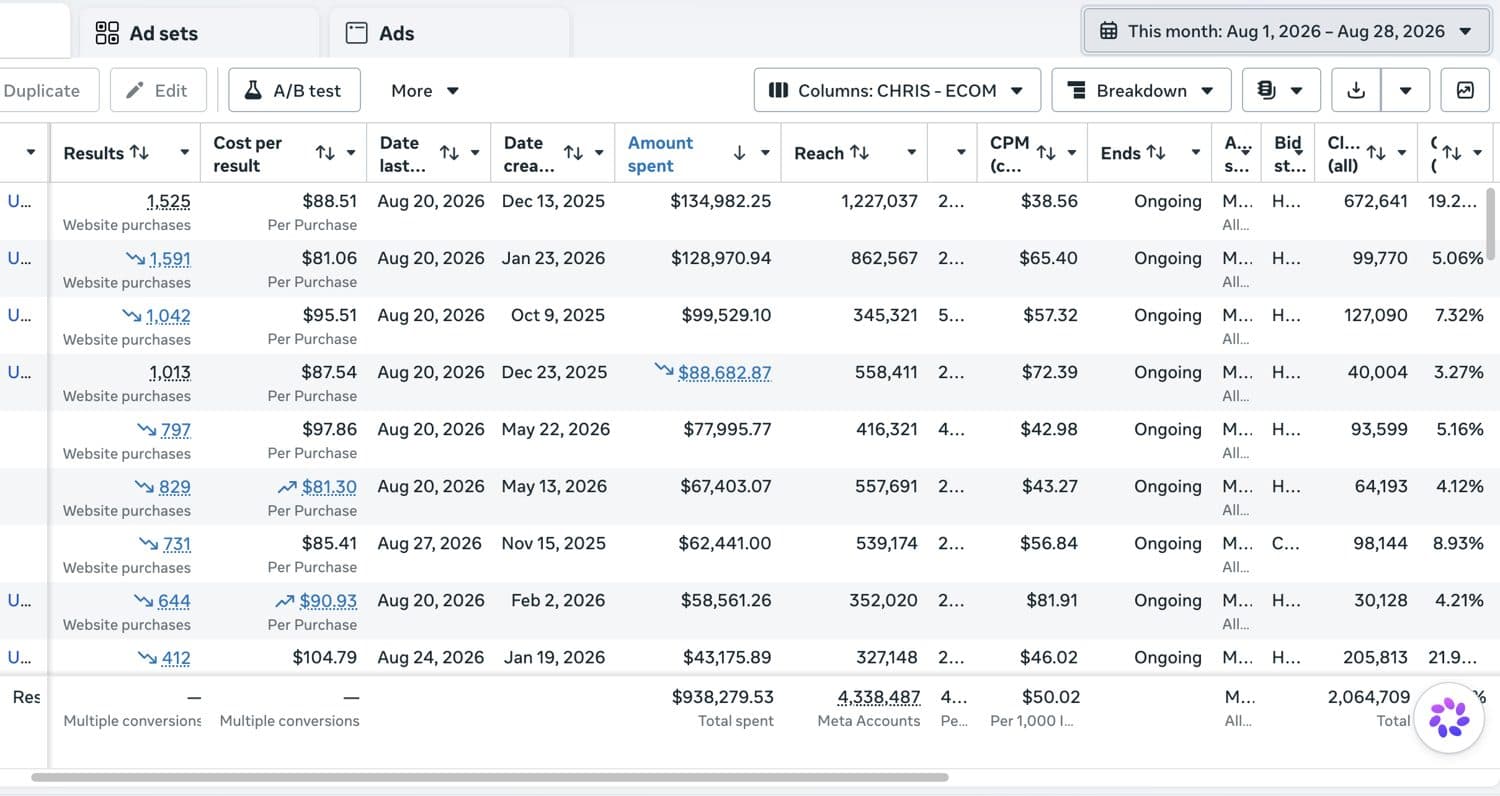Click the Breakdown rows icon
Image resolution: width=1500 pixels, height=796 pixels.
[x=1077, y=90]
